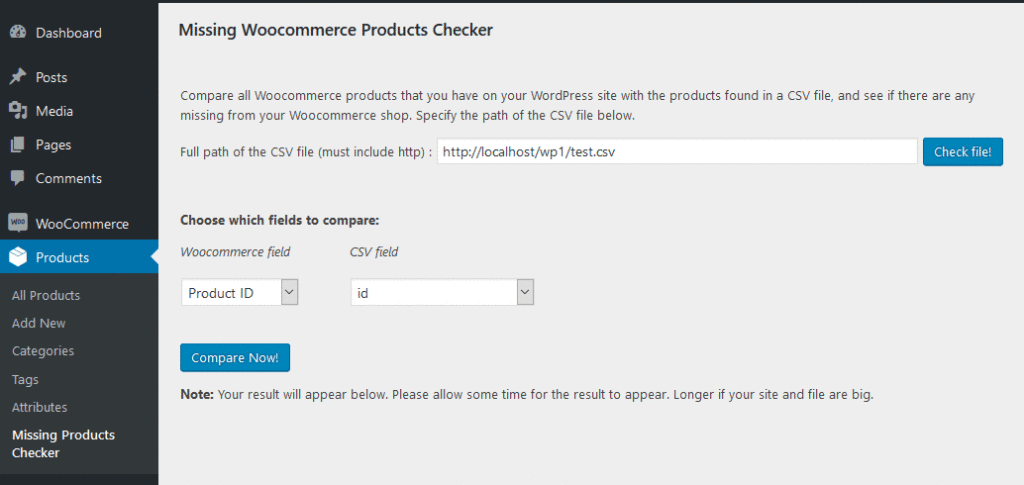
Task: Click the arrow on Product ID select
Action: (290, 292)
